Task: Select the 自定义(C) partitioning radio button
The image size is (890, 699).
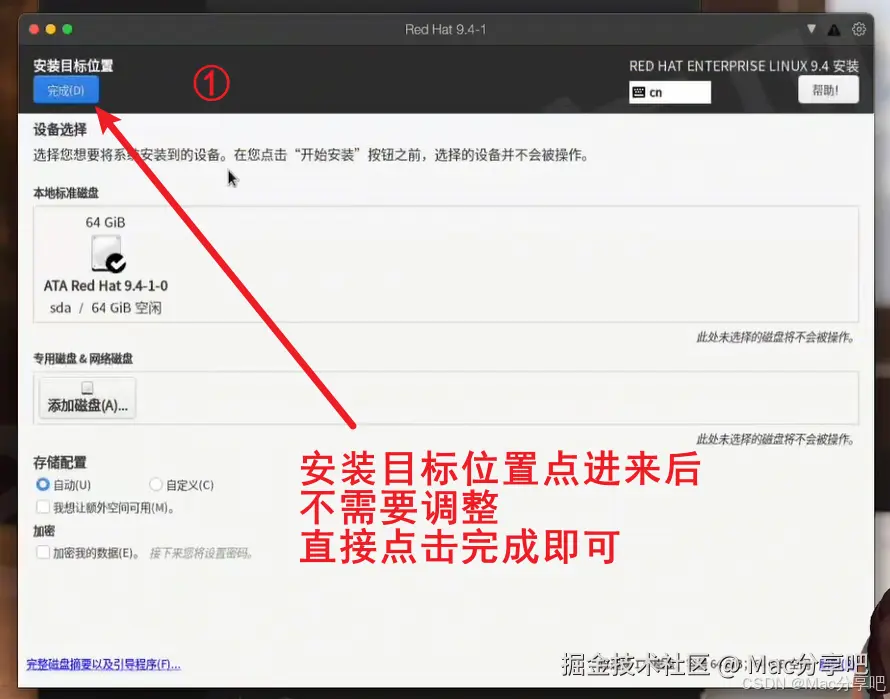Action: 156,484
